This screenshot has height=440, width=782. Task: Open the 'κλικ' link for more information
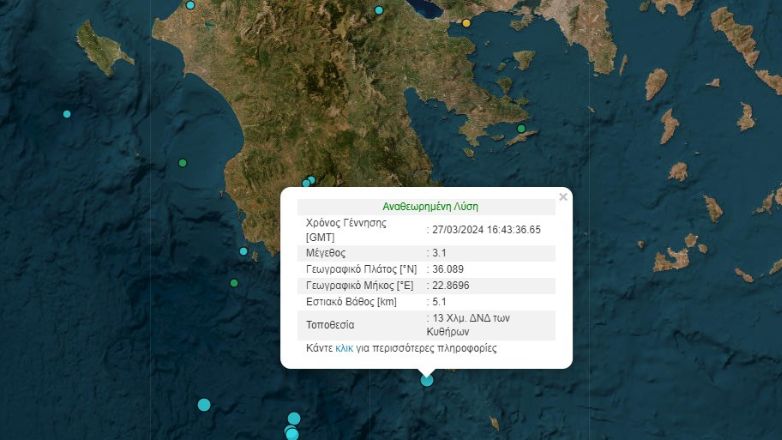[x=344, y=348]
